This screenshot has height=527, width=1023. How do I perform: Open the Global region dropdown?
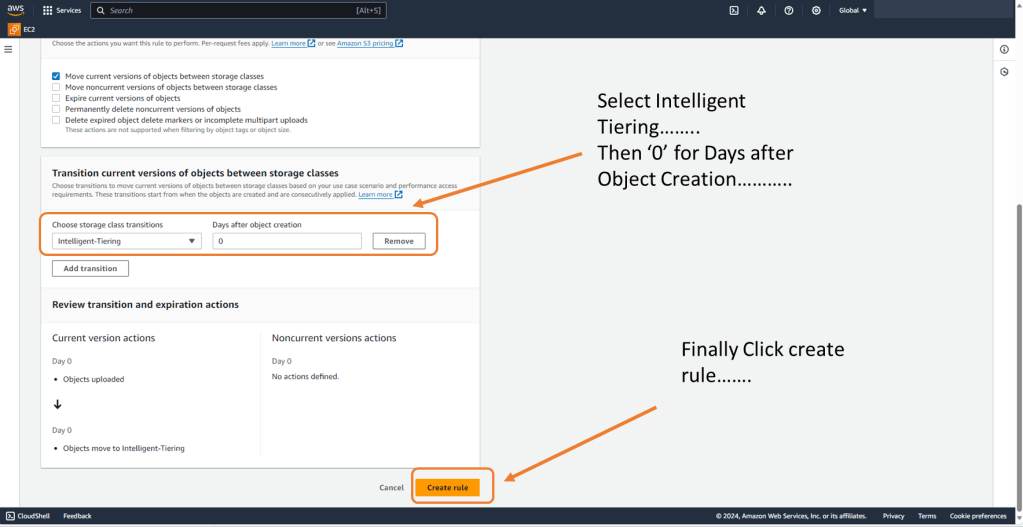(x=853, y=10)
